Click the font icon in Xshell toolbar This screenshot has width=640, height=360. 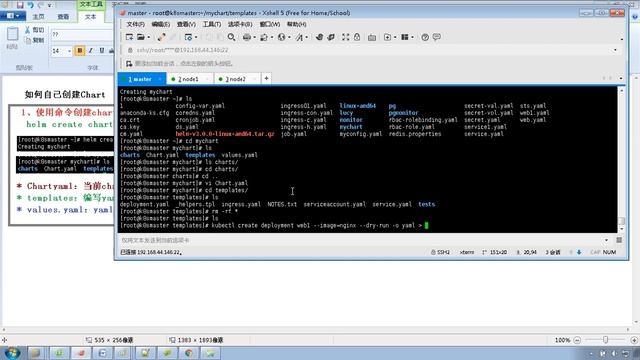299,37
